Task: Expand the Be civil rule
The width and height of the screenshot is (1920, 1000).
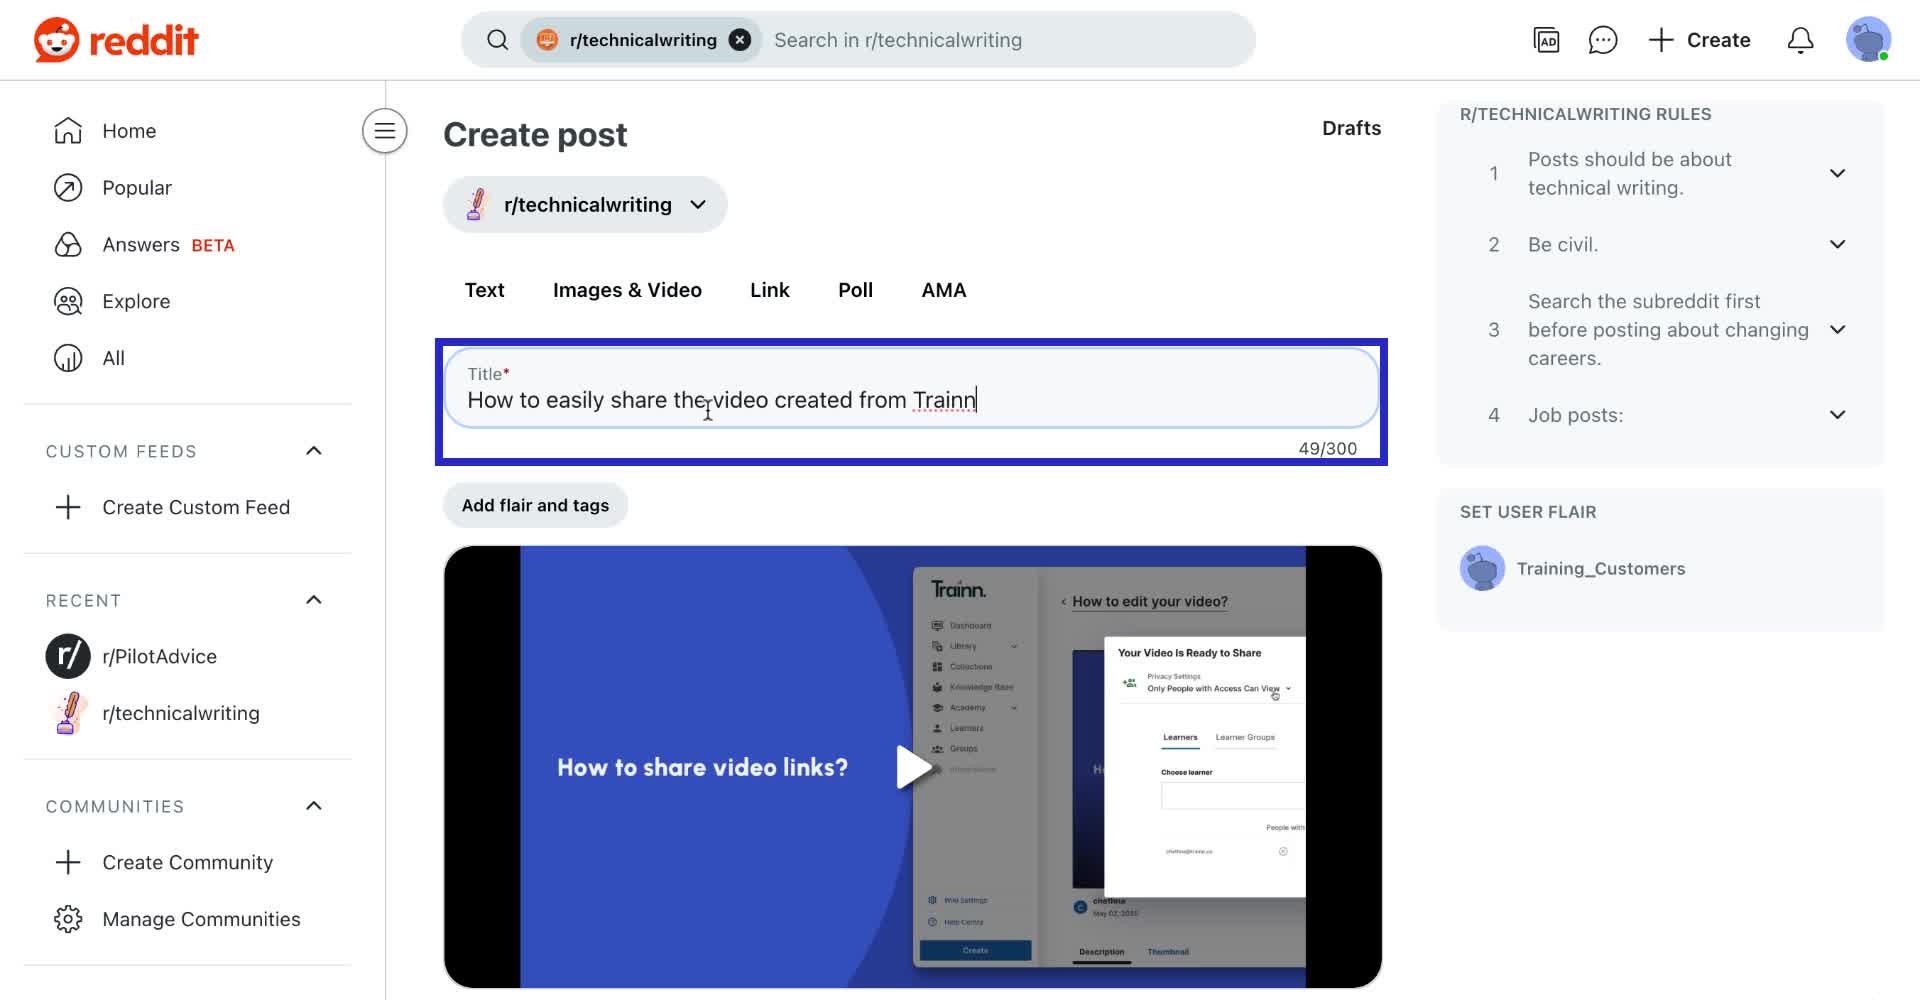Action: pos(1838,244)
